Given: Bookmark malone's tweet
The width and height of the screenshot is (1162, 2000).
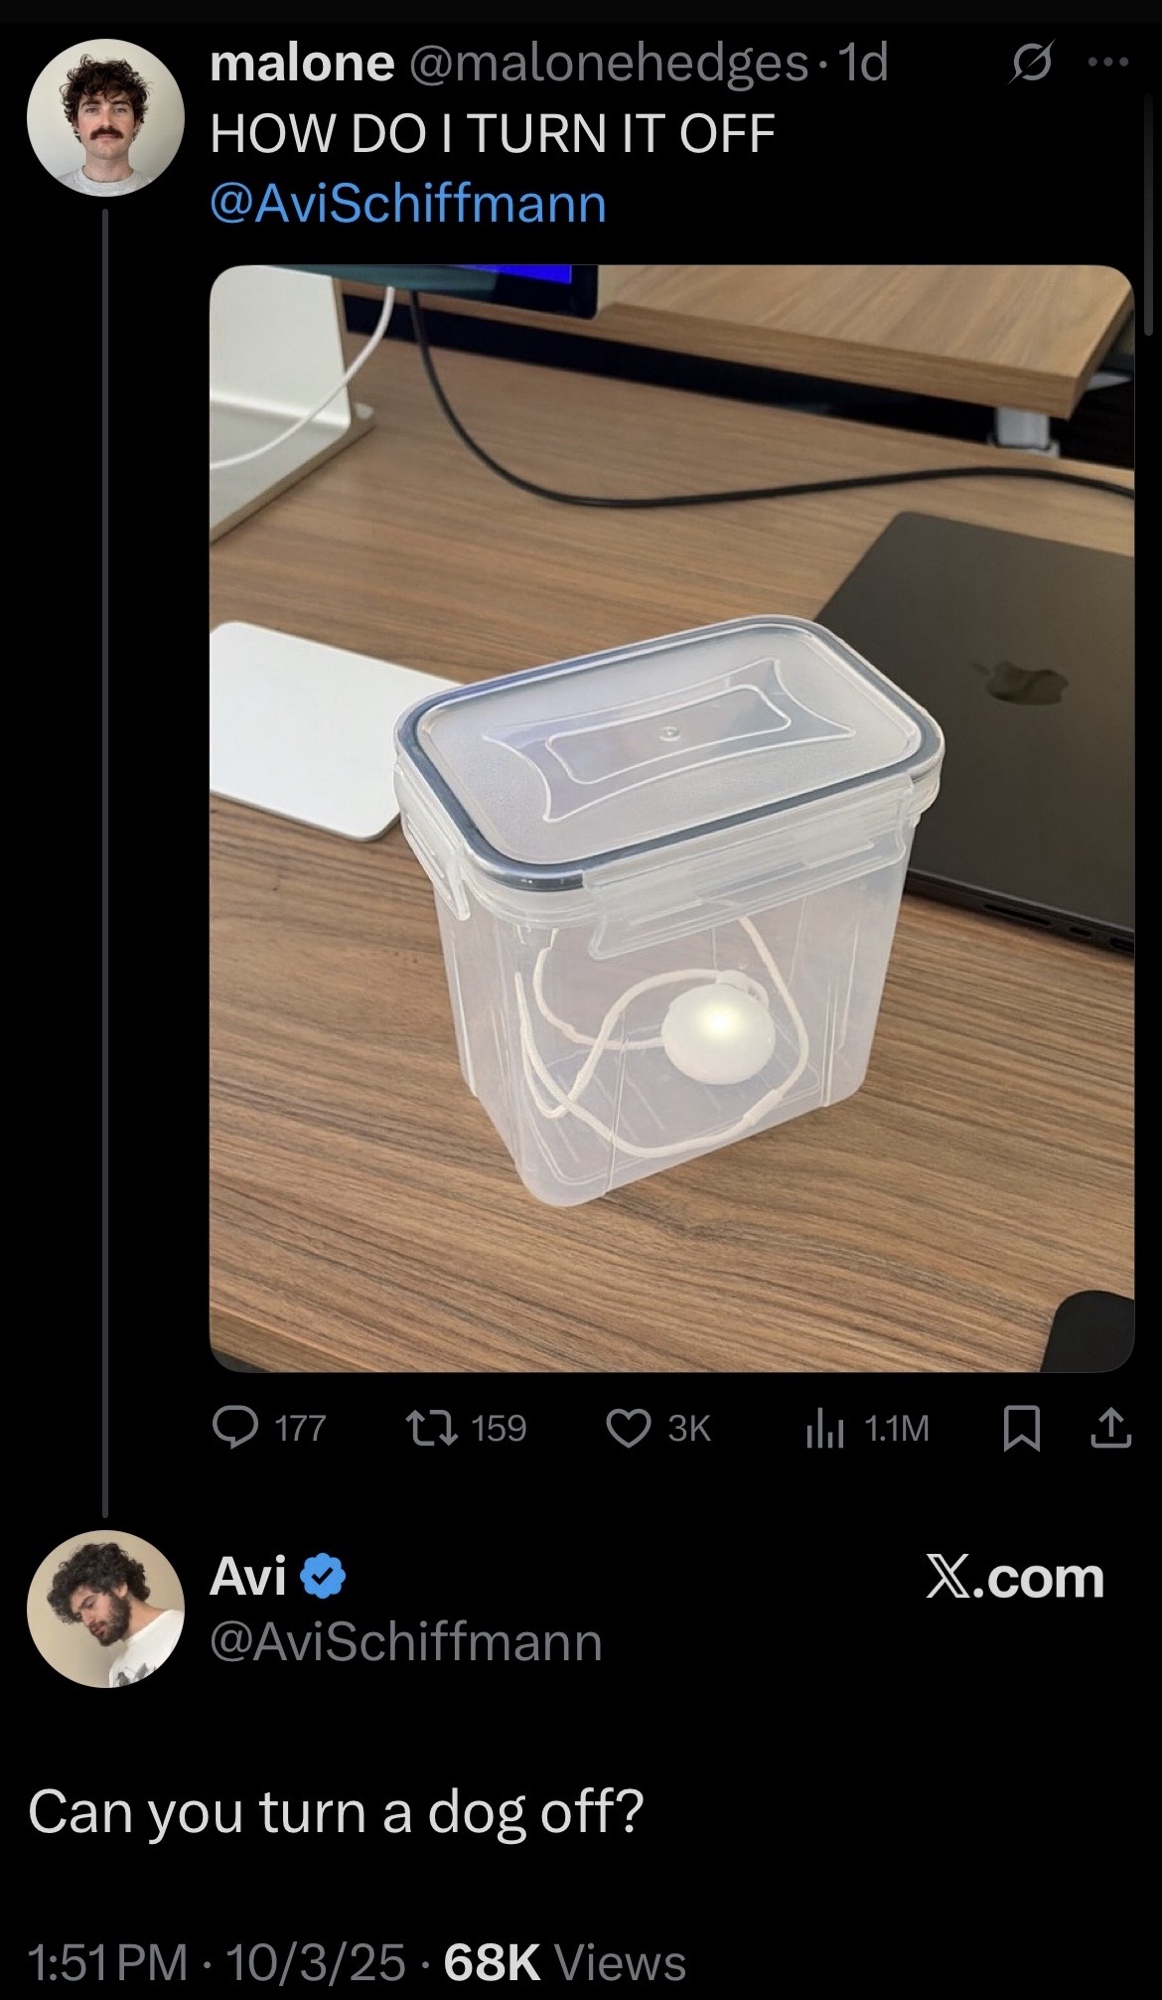Looking at the screenshot, I should click(1022, 1428).
